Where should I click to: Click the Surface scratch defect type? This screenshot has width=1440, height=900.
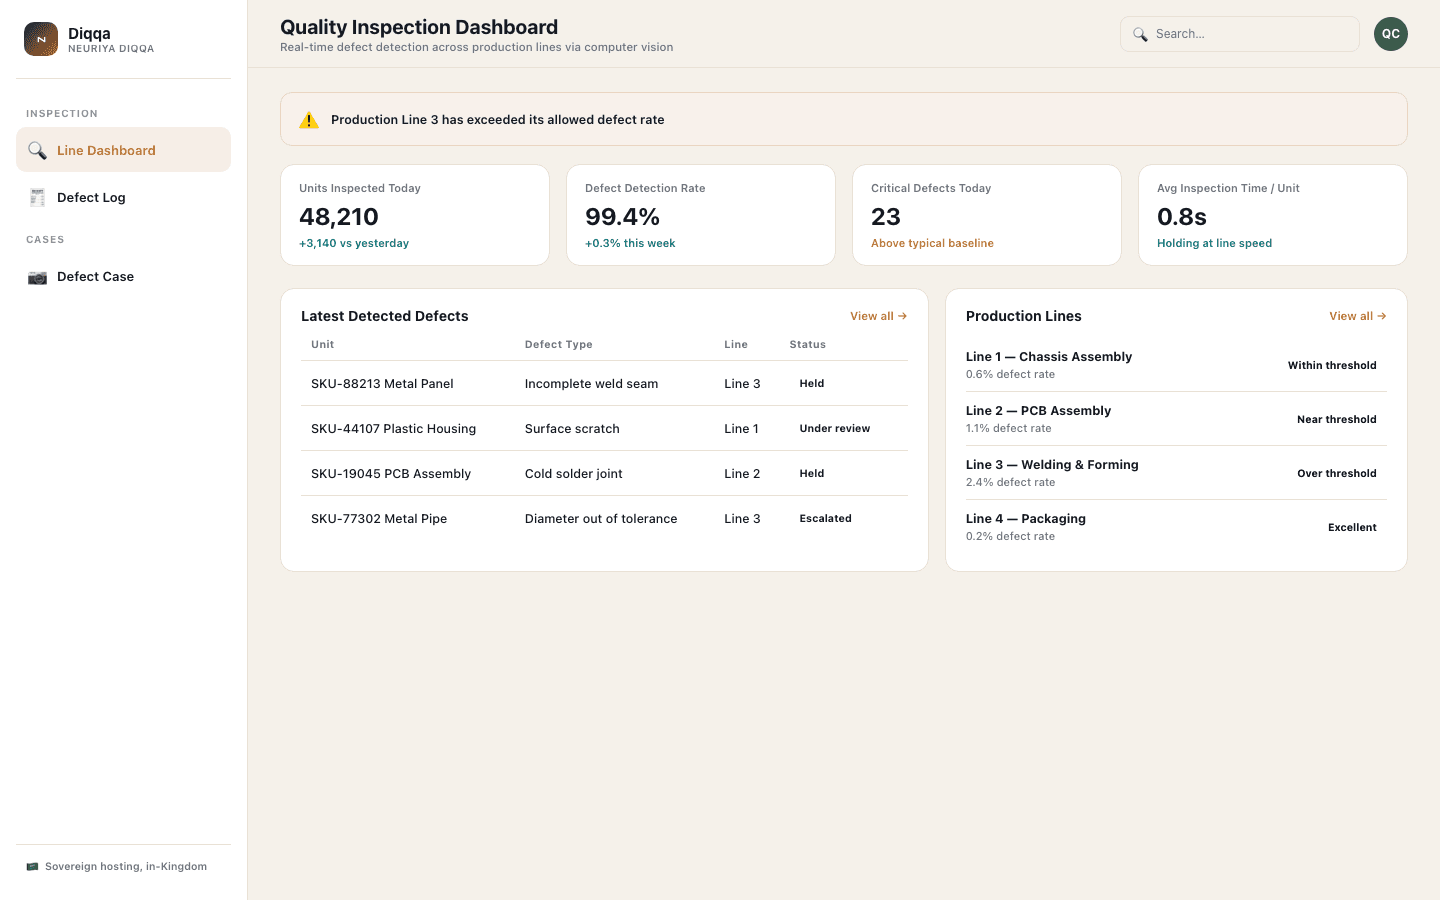[x=572, y=429]
